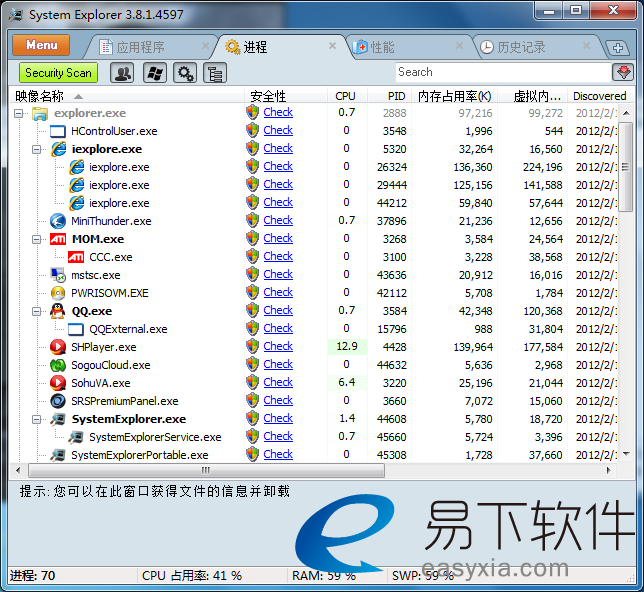This screenshot has width=644, height=592.
Task: Close the 历史记录 tab
Action: point(586,46)
